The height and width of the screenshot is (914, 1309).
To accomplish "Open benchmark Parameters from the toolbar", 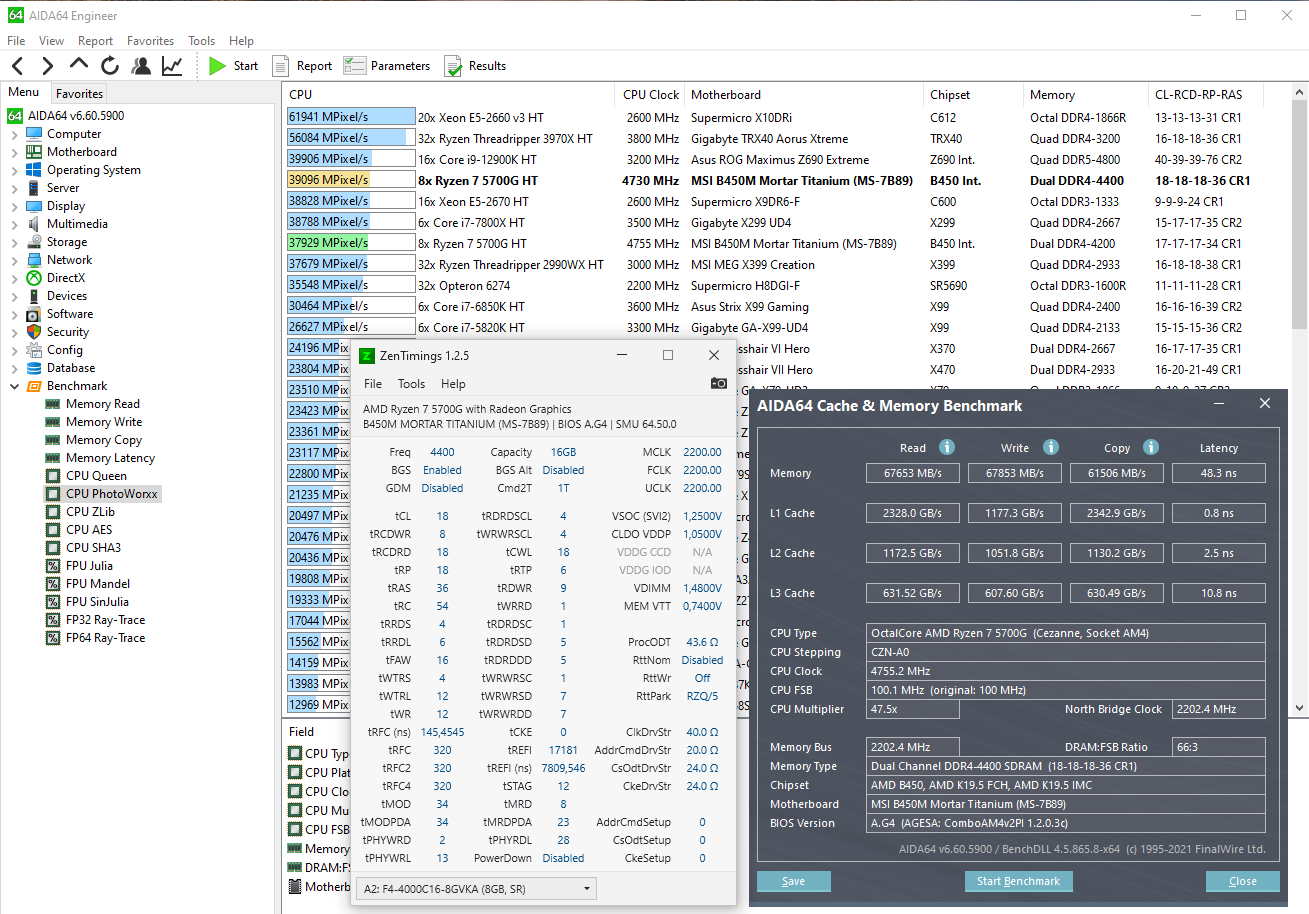I will click(387, 66).
